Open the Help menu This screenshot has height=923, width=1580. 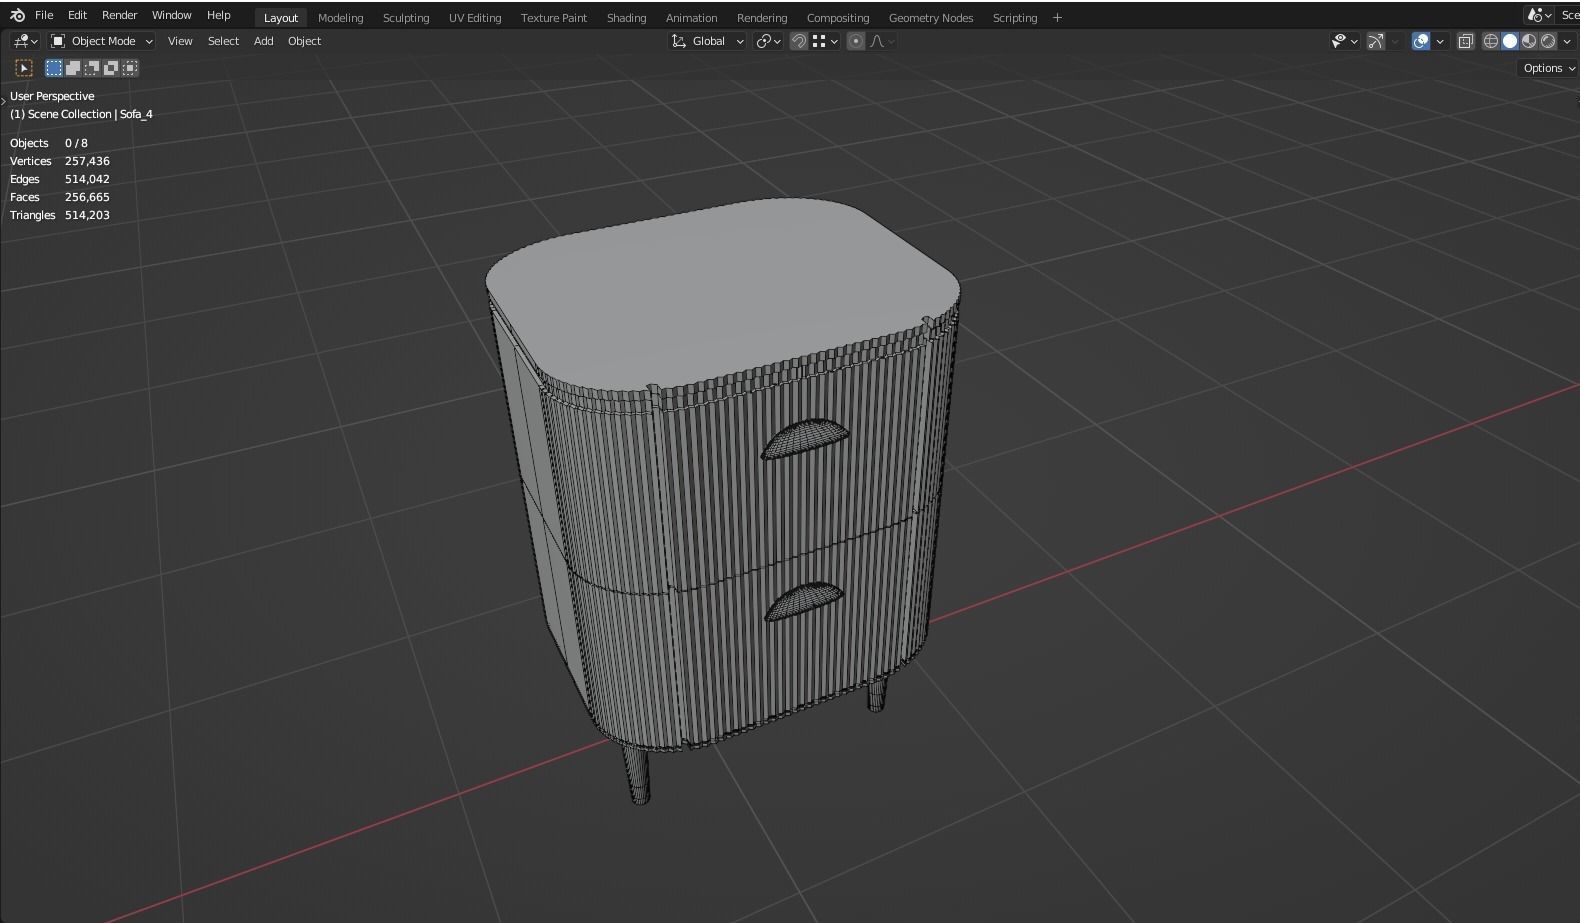pos(218,15)
